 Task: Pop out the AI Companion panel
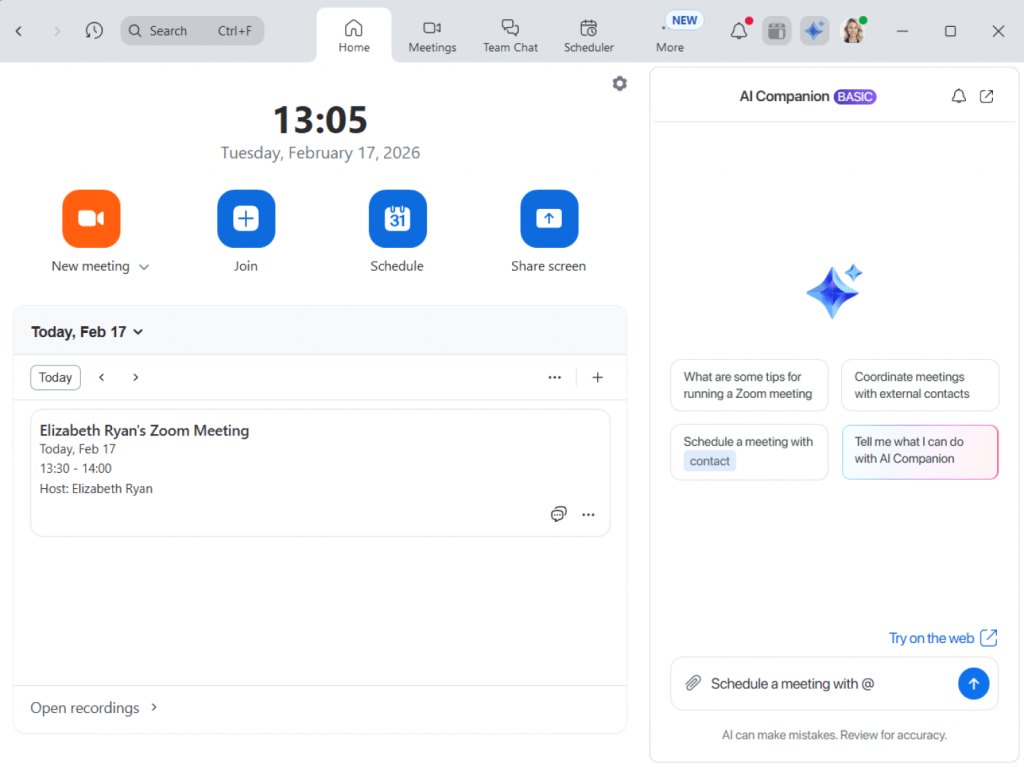[986, 96]
